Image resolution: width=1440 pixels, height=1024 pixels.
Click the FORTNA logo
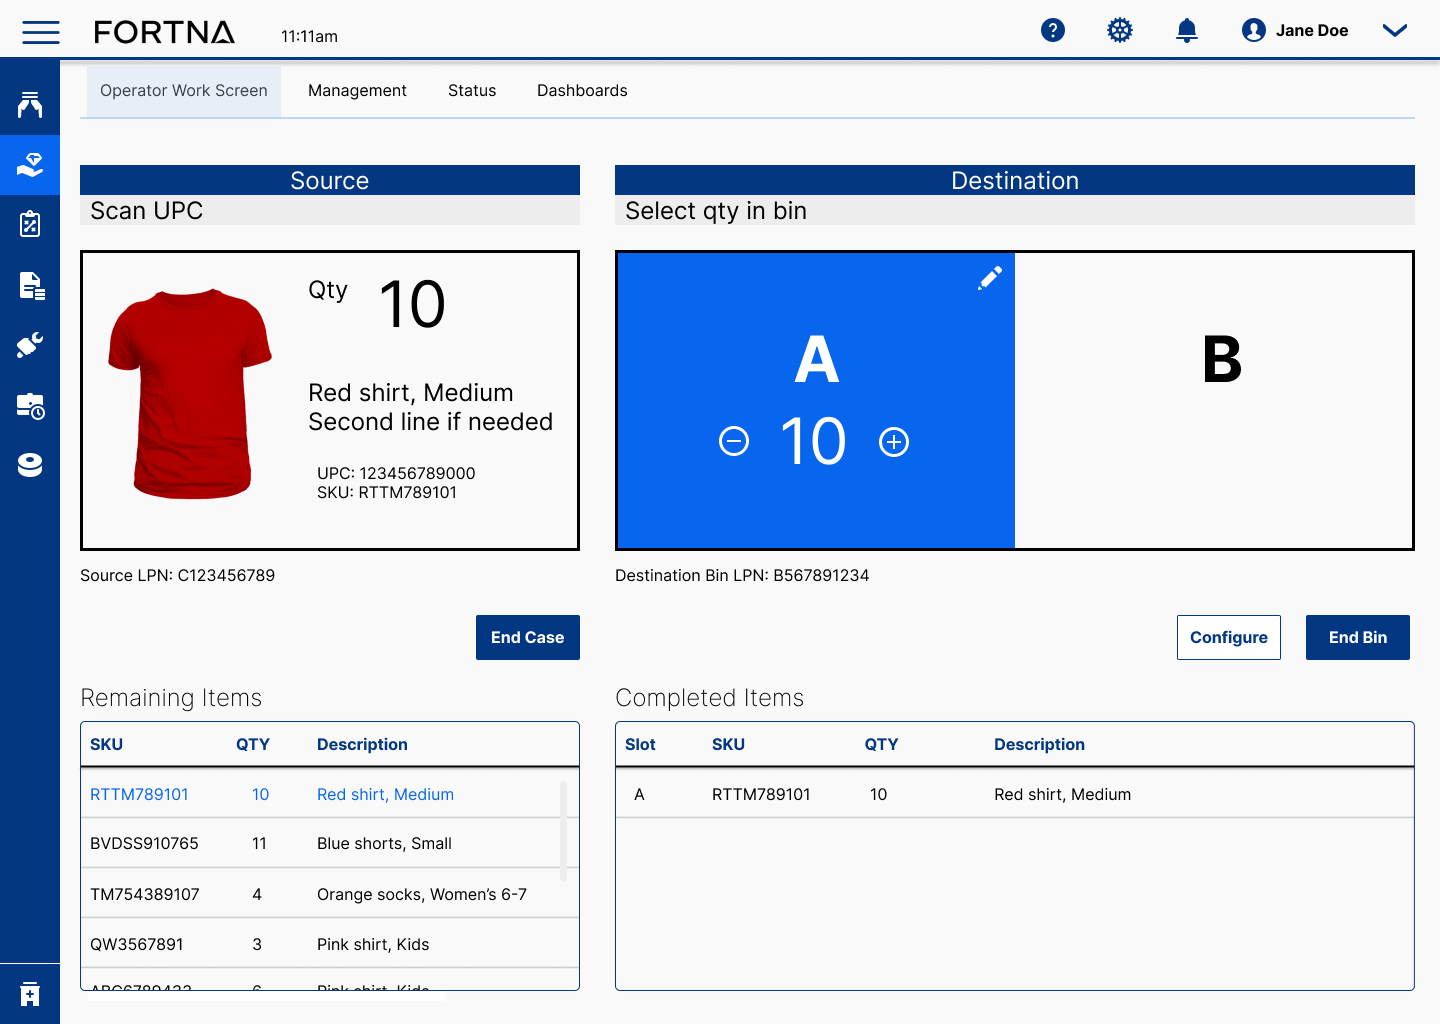[165, 32]
